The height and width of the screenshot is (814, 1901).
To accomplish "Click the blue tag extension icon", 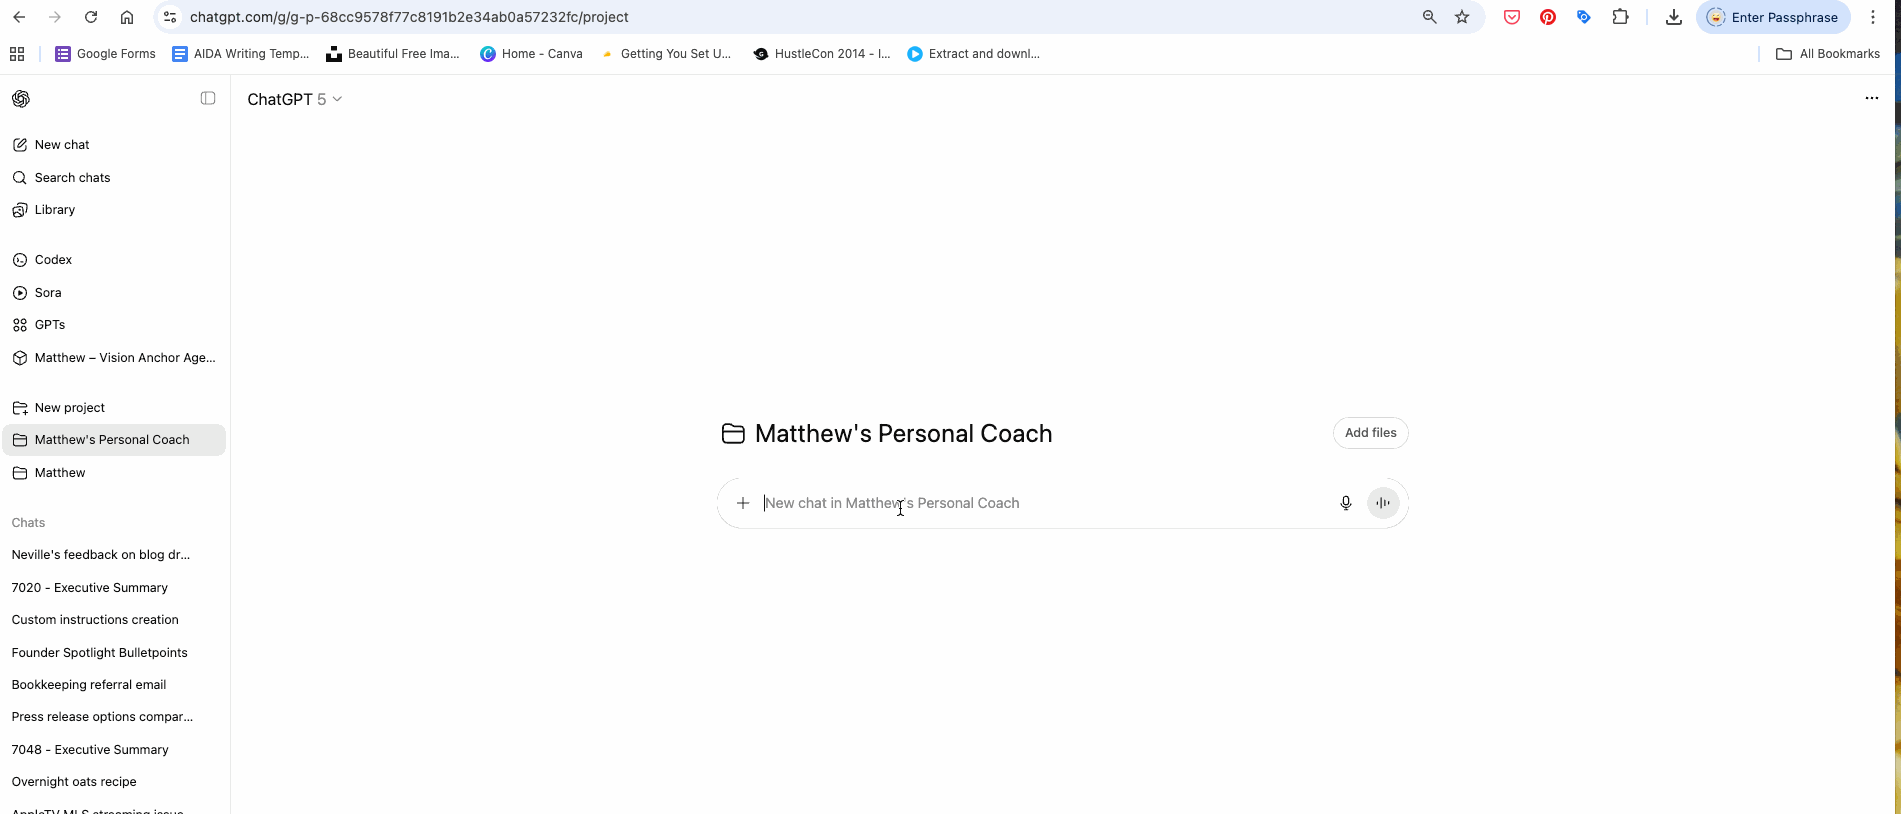I will click(x=1584, y=17).
